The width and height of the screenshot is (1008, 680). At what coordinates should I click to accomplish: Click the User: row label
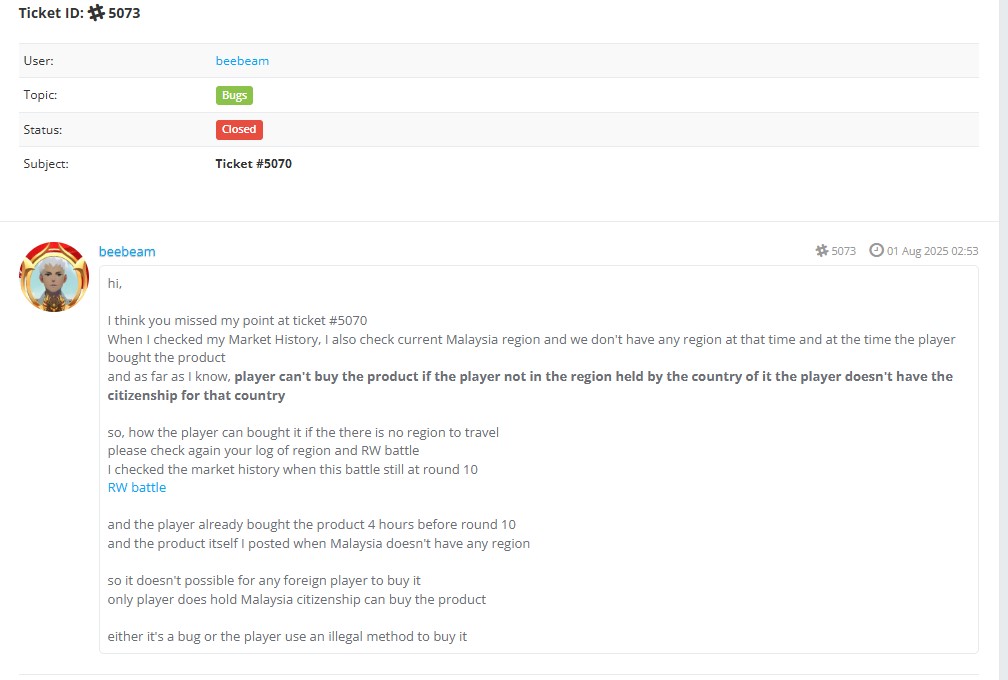[x=39, y=61]
